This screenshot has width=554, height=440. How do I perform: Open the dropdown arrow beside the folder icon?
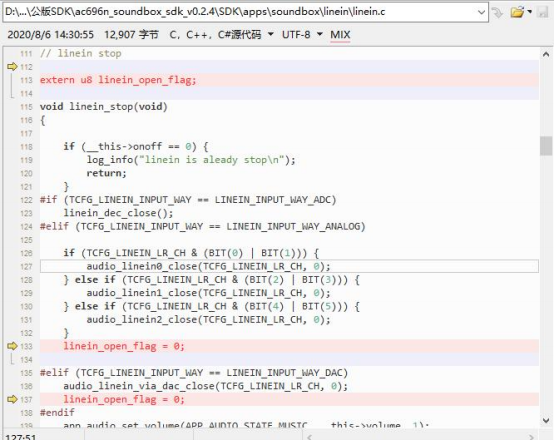[x=529, y=12]
